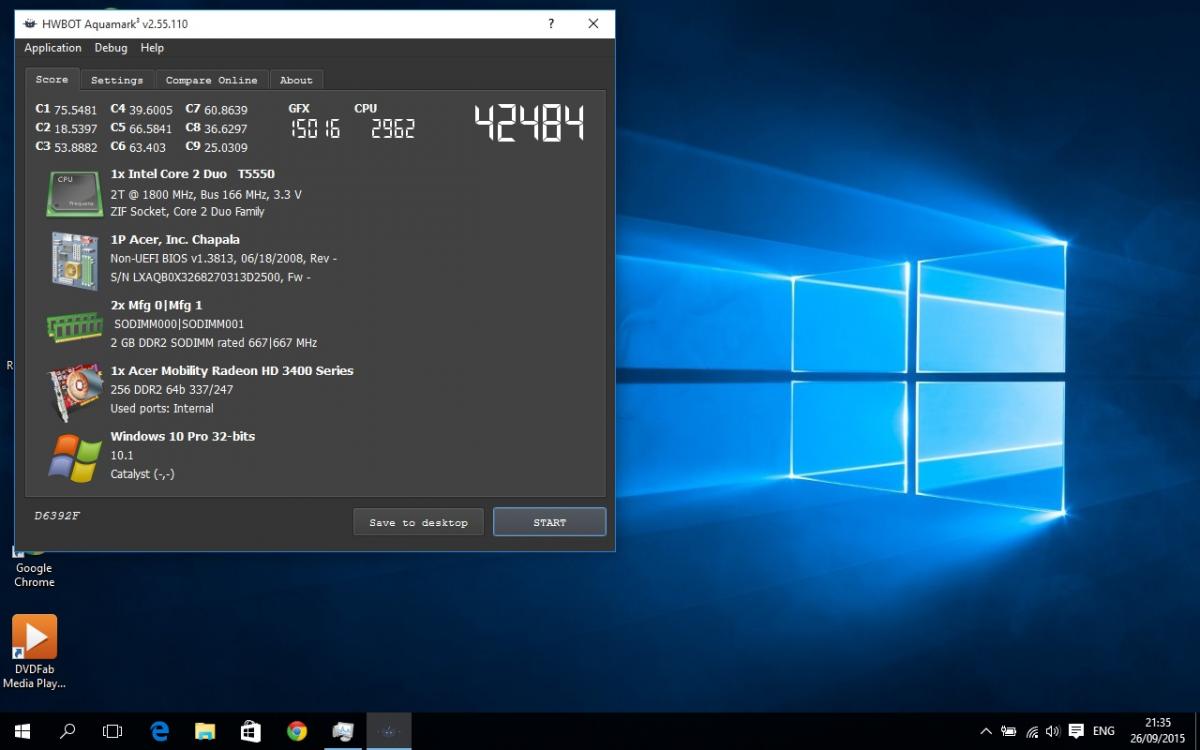
Task: Click the '2 GB DDR2 SODIMM rated' line
Action: pos(213,343)
